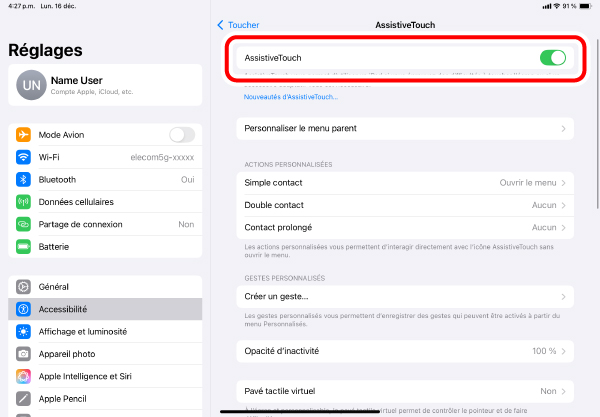Open Wi-Fi settings via its icon
600x417 pixels.
pyautogui.click(x=23, y=157)
